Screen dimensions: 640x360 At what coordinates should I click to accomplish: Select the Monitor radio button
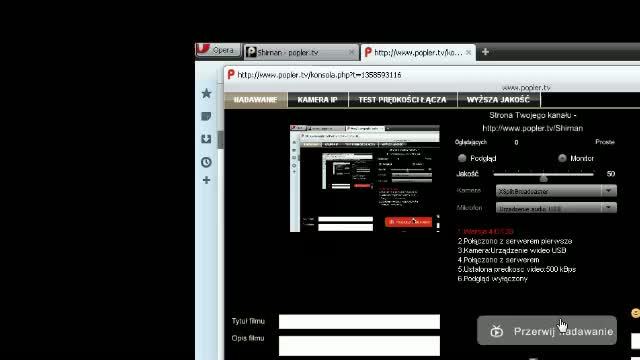click(x=562, y=158)
